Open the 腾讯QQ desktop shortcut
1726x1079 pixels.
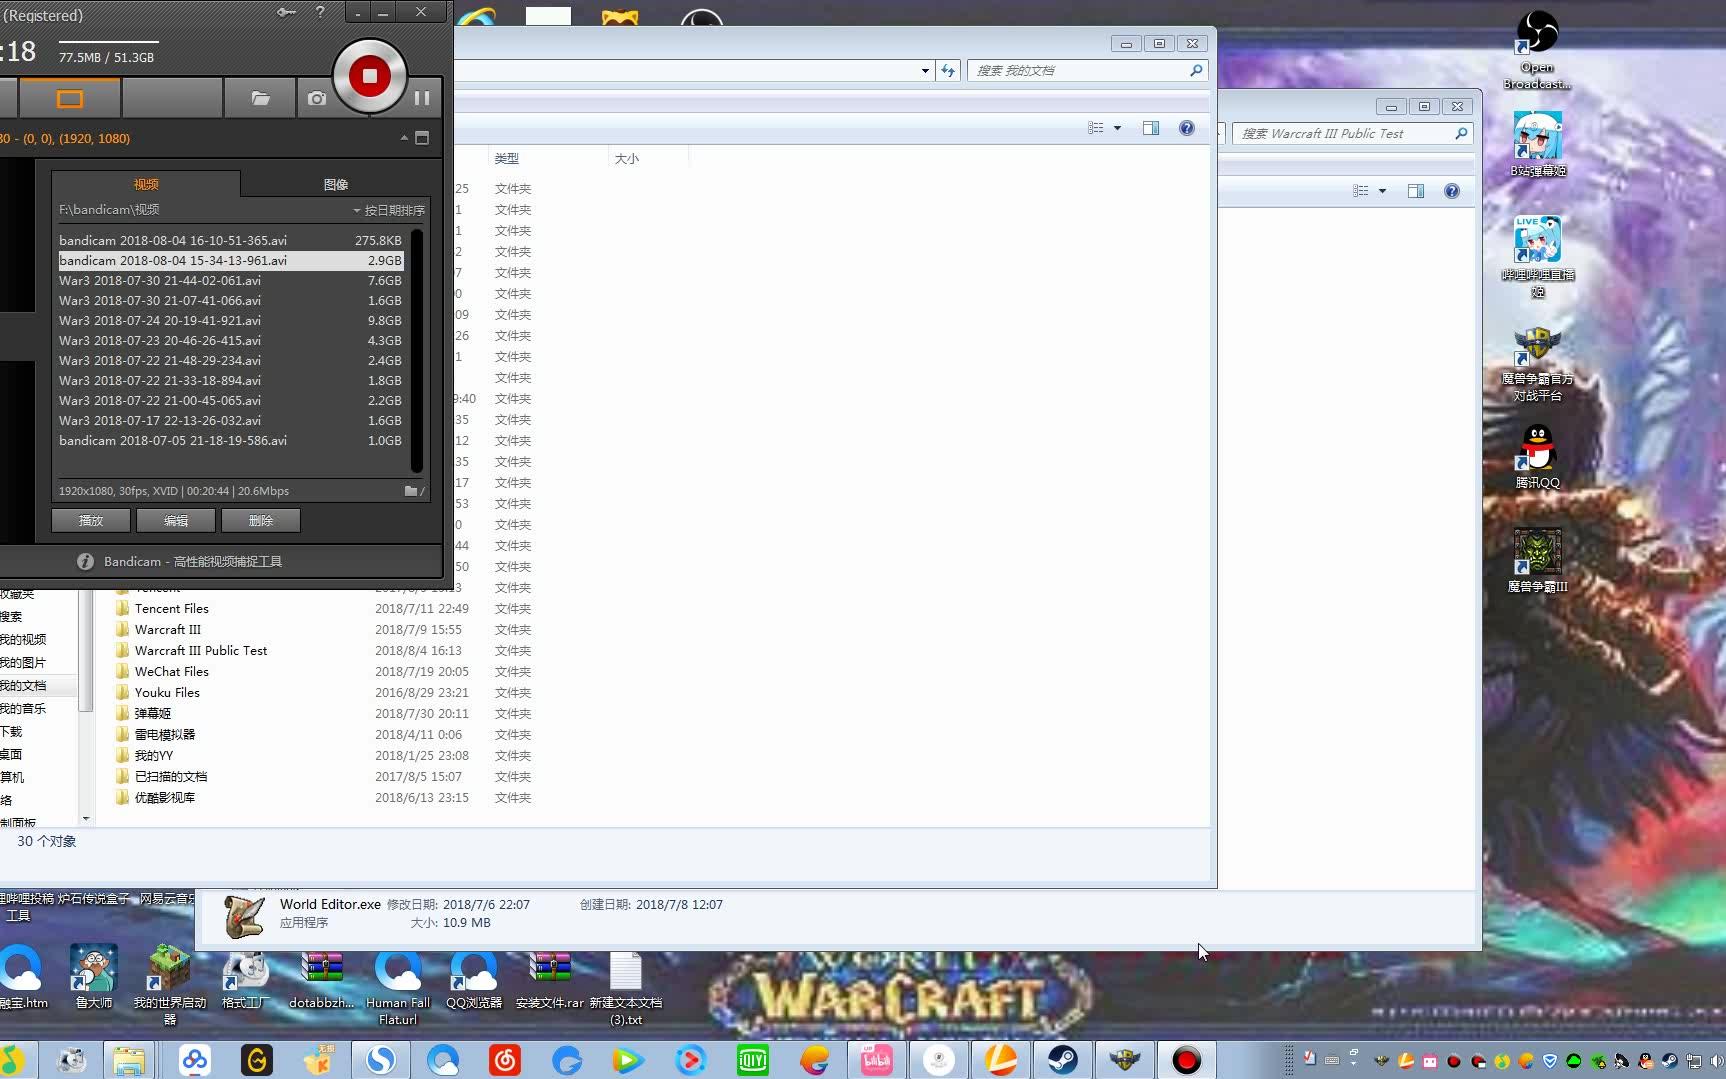[x=1537, y=457]
